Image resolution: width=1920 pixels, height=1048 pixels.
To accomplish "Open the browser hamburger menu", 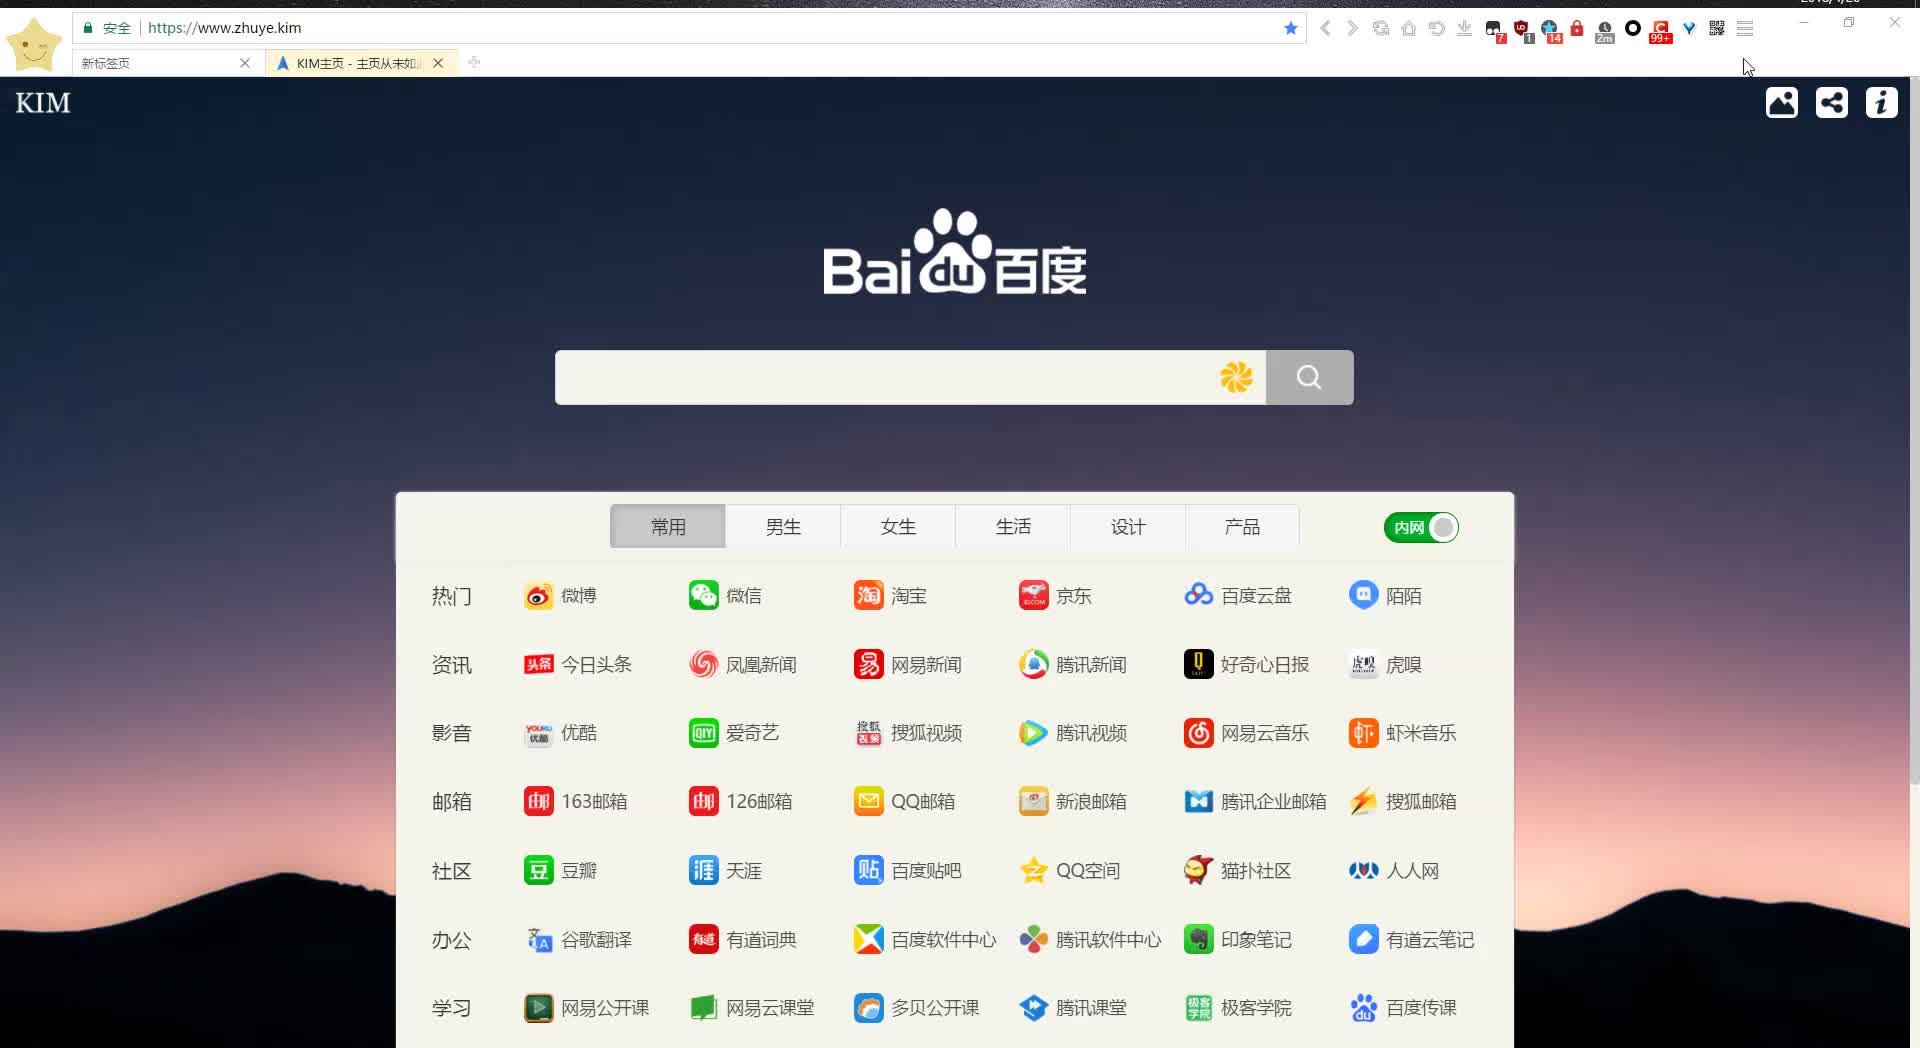I will click(1745, 29).
